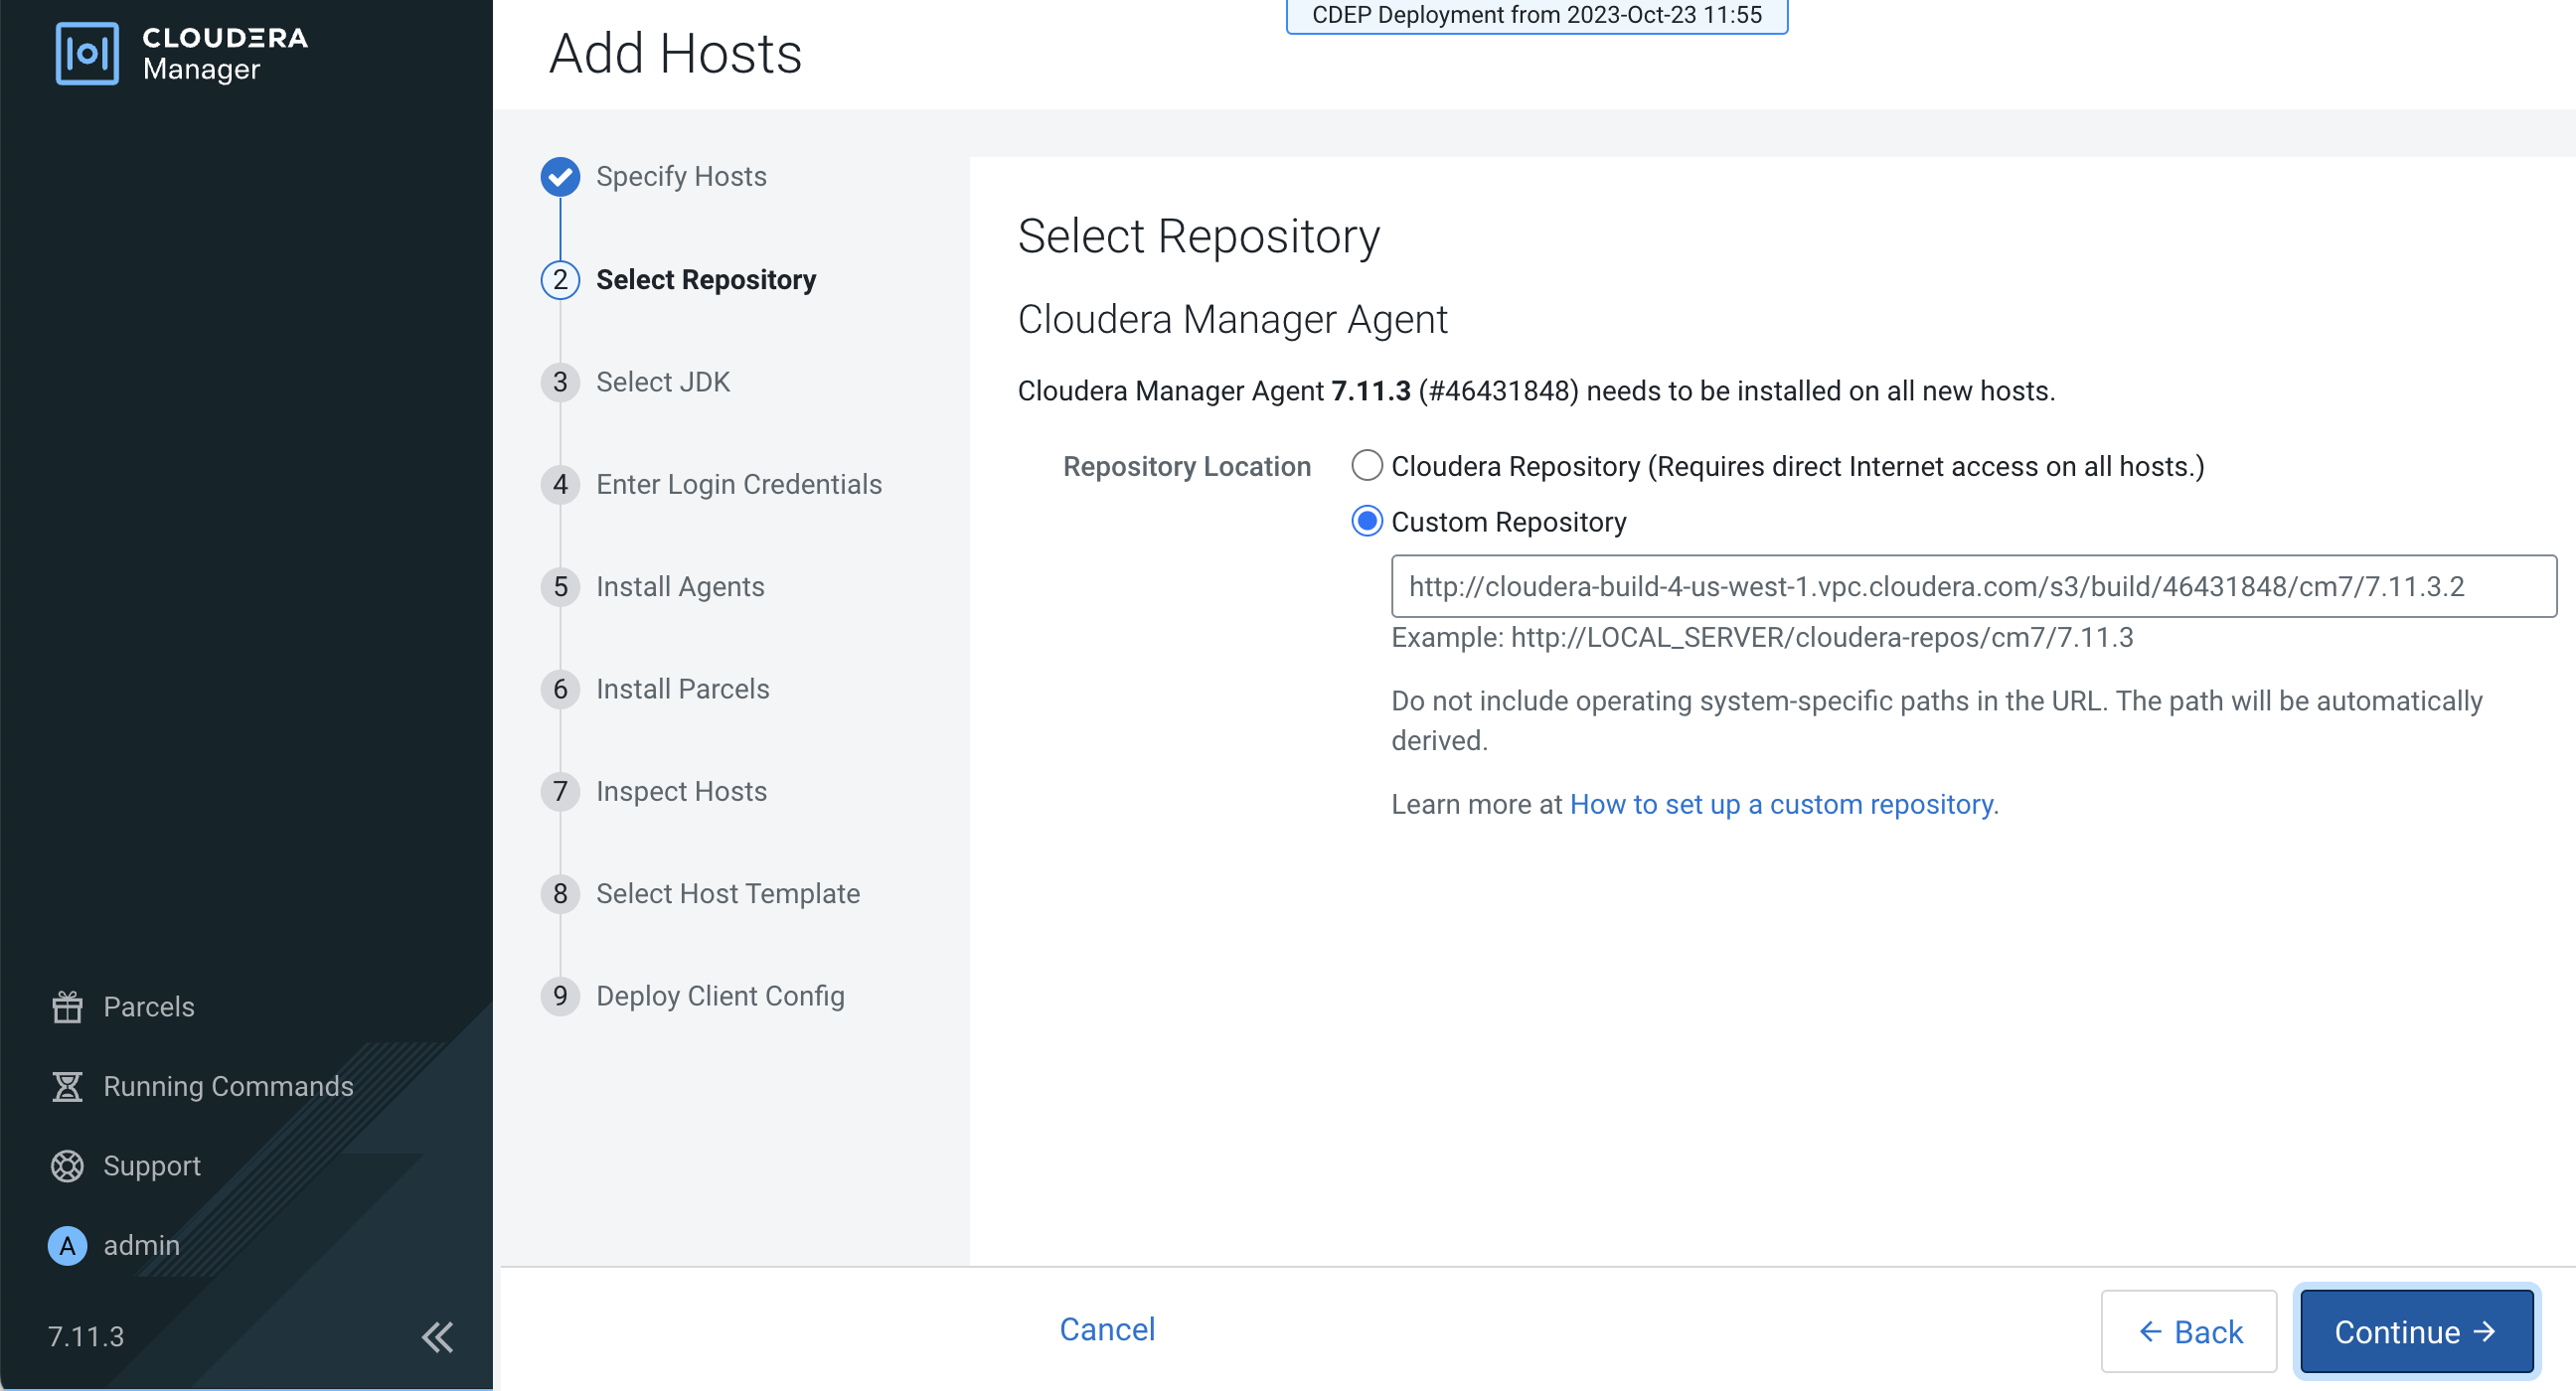Click the Specify Hosts checkmark step icon
Image resolution: width=2576 pixels, height=1391 pixels.
point(560,177)
